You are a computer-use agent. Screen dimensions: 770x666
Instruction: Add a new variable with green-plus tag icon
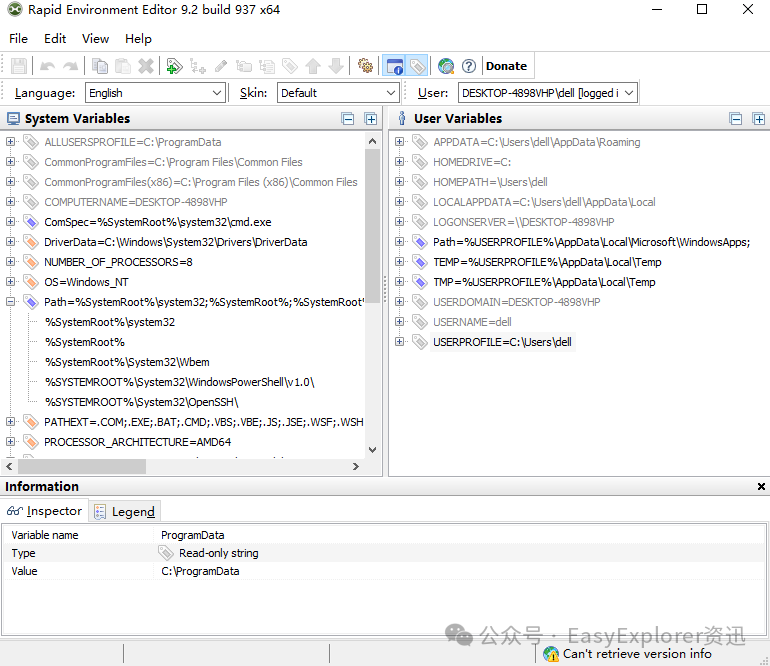174,66
